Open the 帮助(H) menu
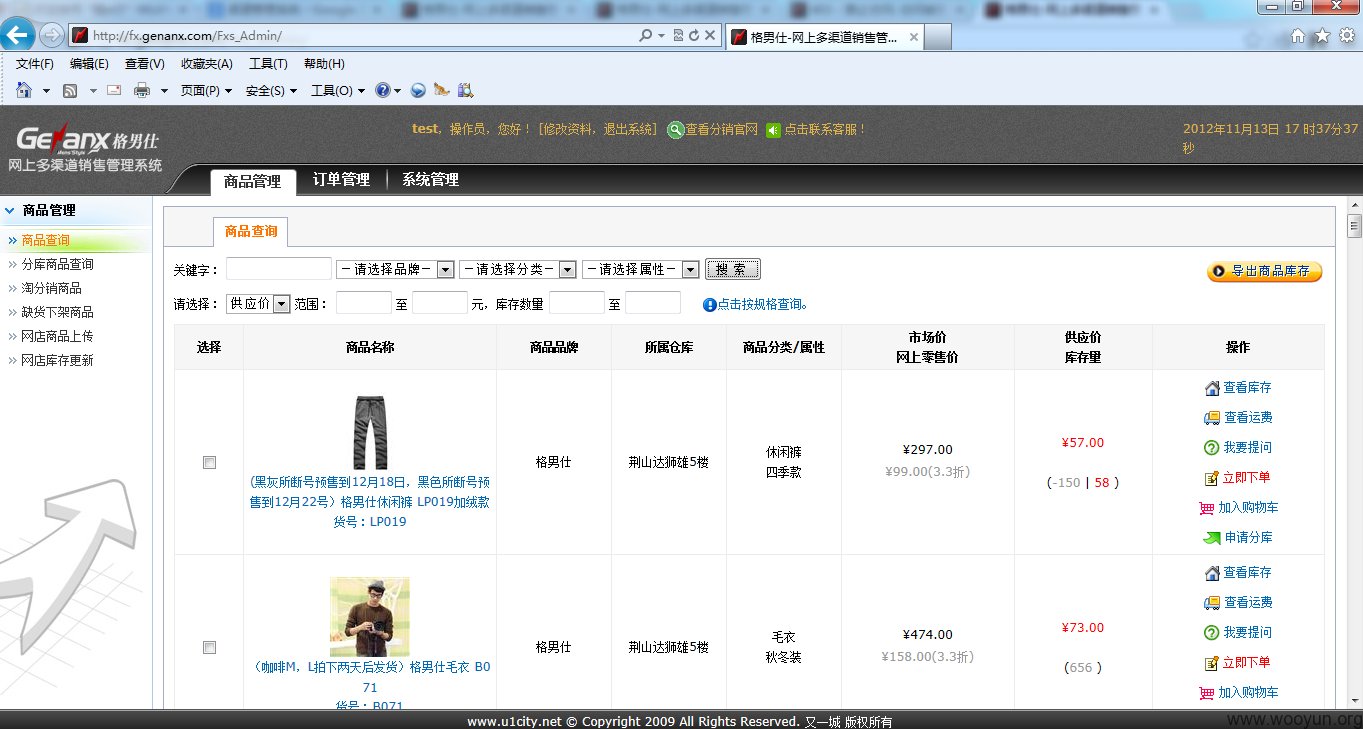Screen dimensions: 1363x729 (324, 64)
